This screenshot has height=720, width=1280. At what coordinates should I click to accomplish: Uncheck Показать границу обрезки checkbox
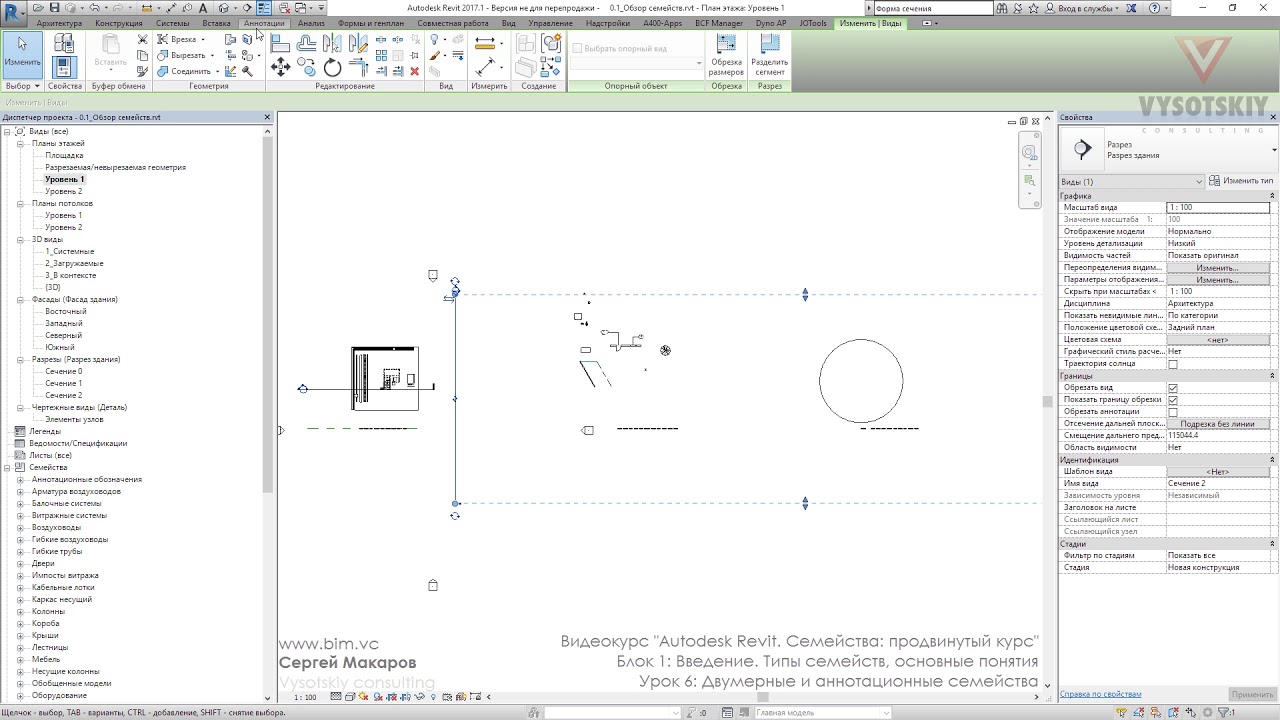1173,400
